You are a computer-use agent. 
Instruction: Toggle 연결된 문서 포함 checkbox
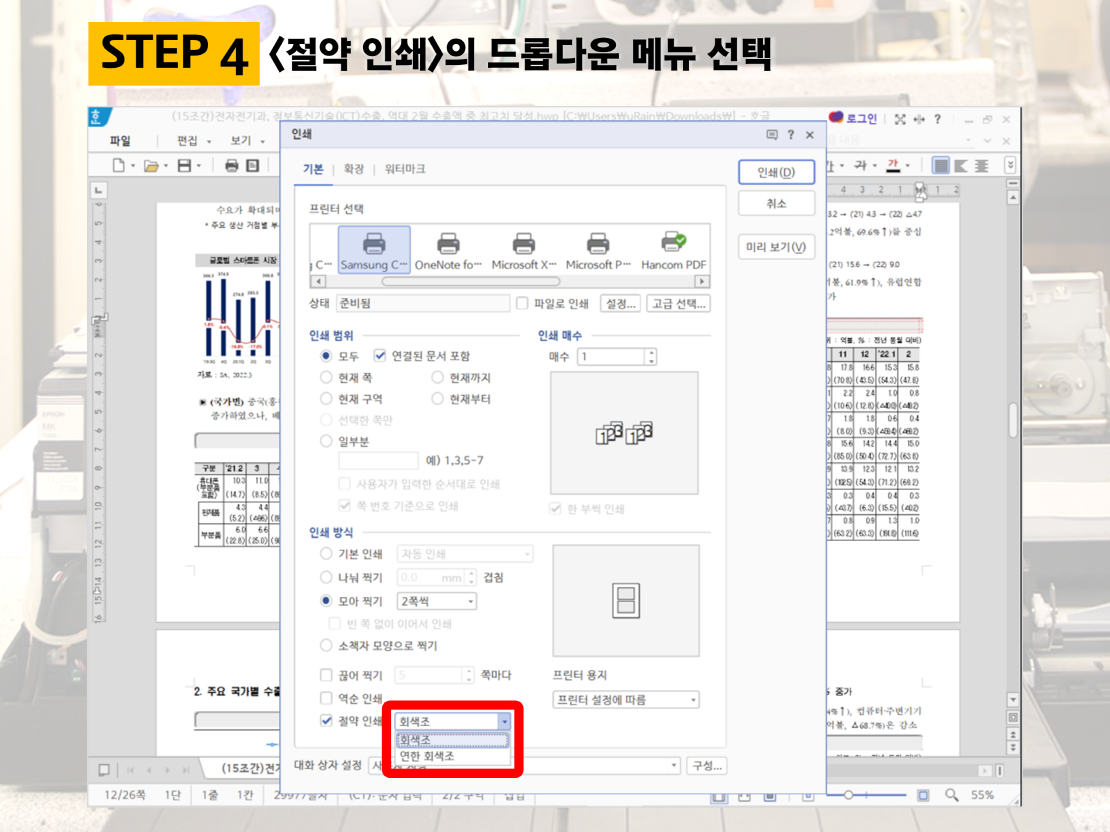[x=380, y=355]
